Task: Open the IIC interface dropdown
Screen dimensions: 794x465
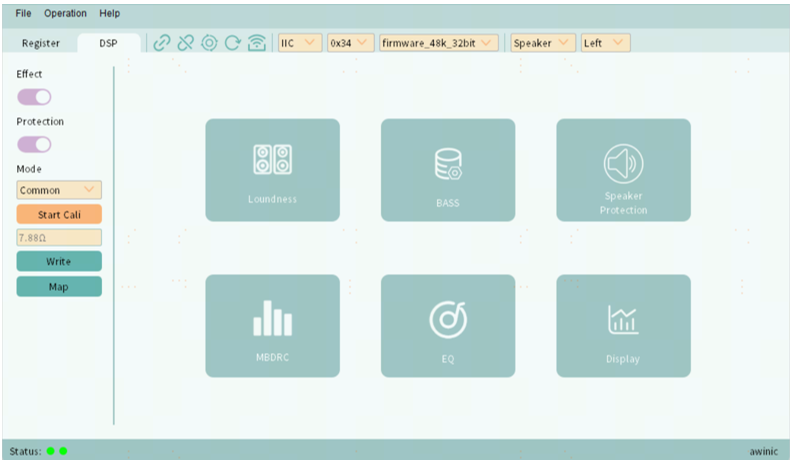Action: (298, 43)
